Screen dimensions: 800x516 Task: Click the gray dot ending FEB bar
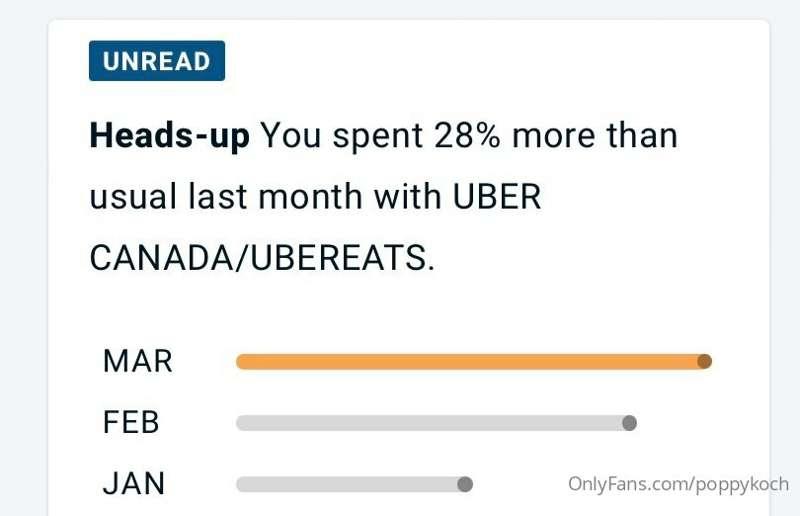(x=630, y=423)
